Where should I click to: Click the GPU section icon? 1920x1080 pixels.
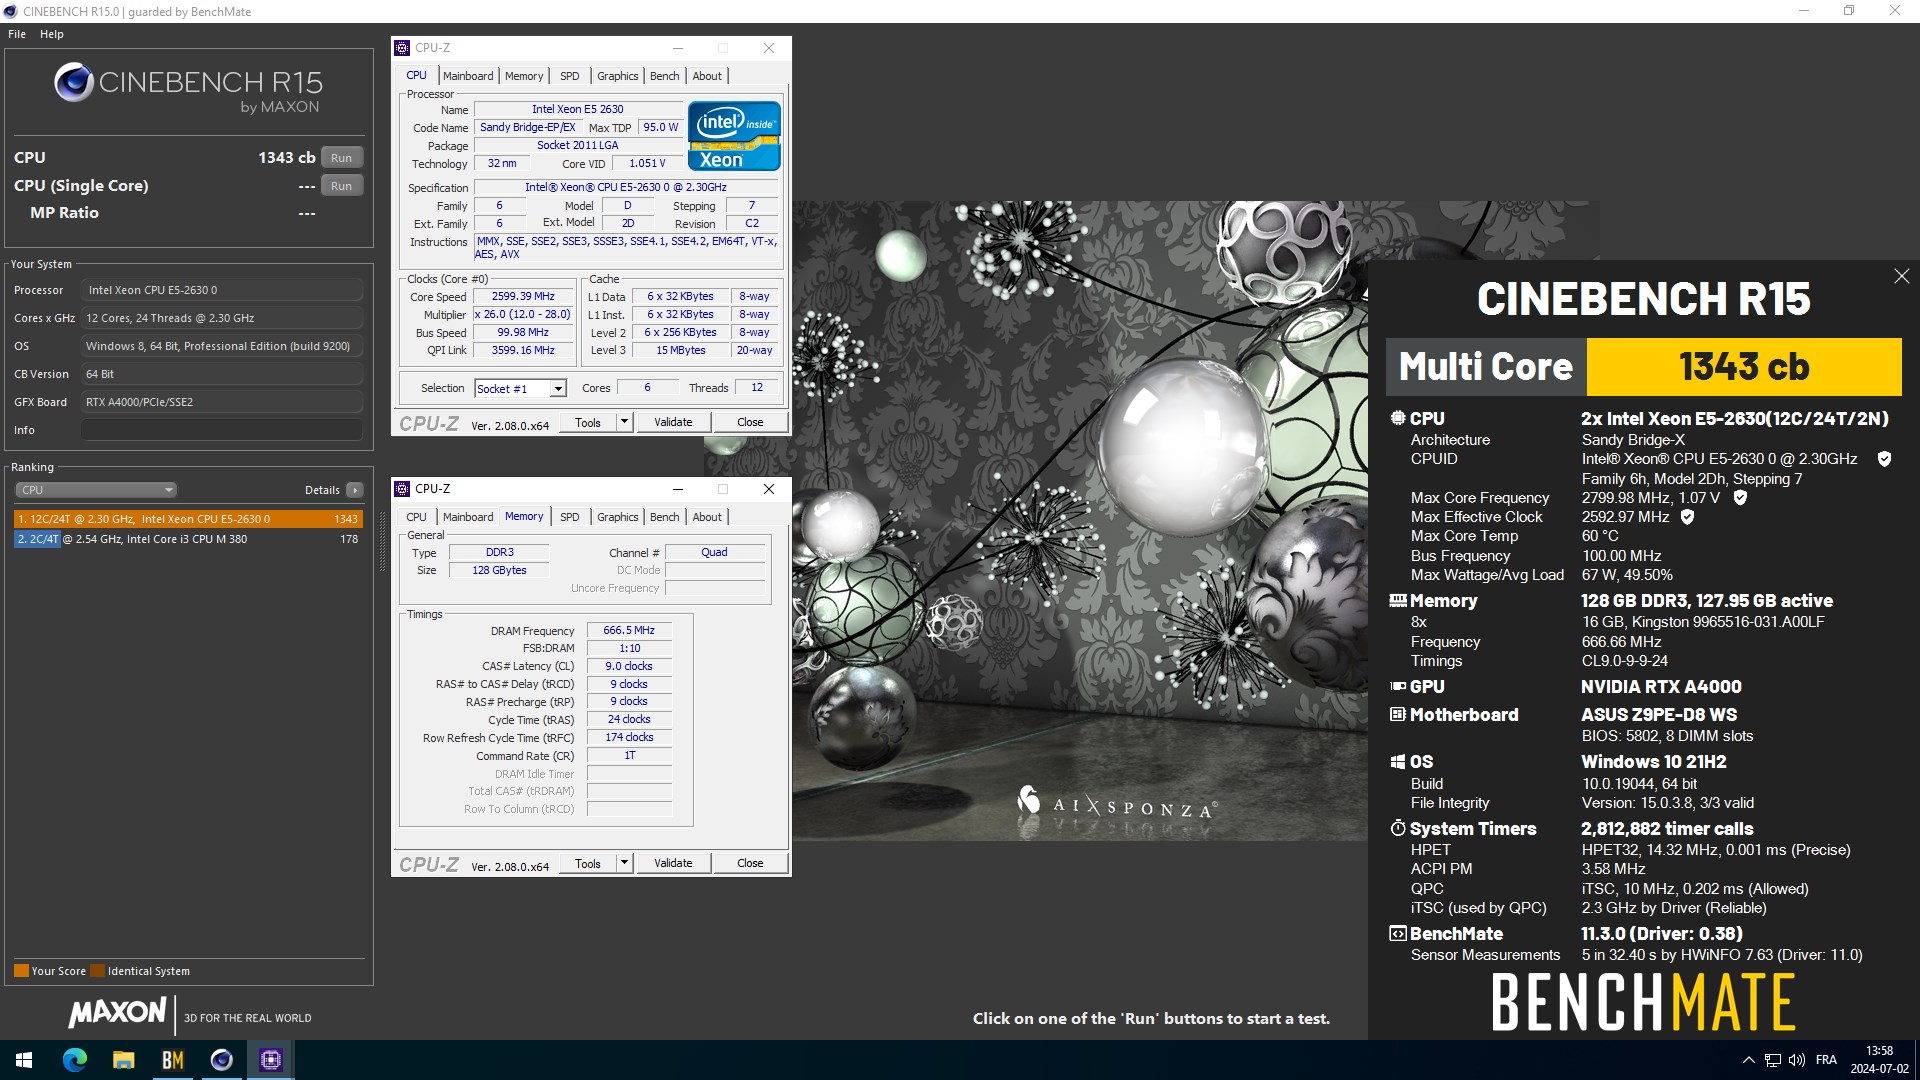pos(1397,687)
